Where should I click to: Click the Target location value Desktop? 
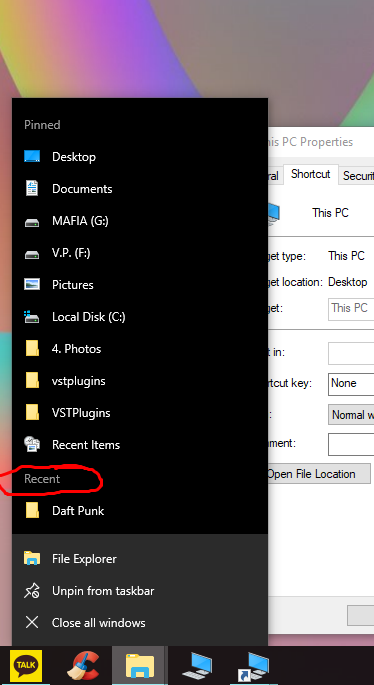click(x=348, y=282)
